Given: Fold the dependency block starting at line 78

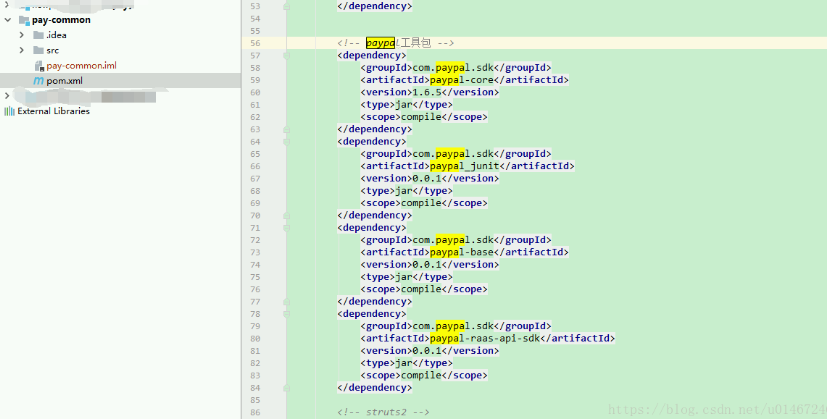Looking at the screenshot, I should pyautogui.click(x=286, y=314).
